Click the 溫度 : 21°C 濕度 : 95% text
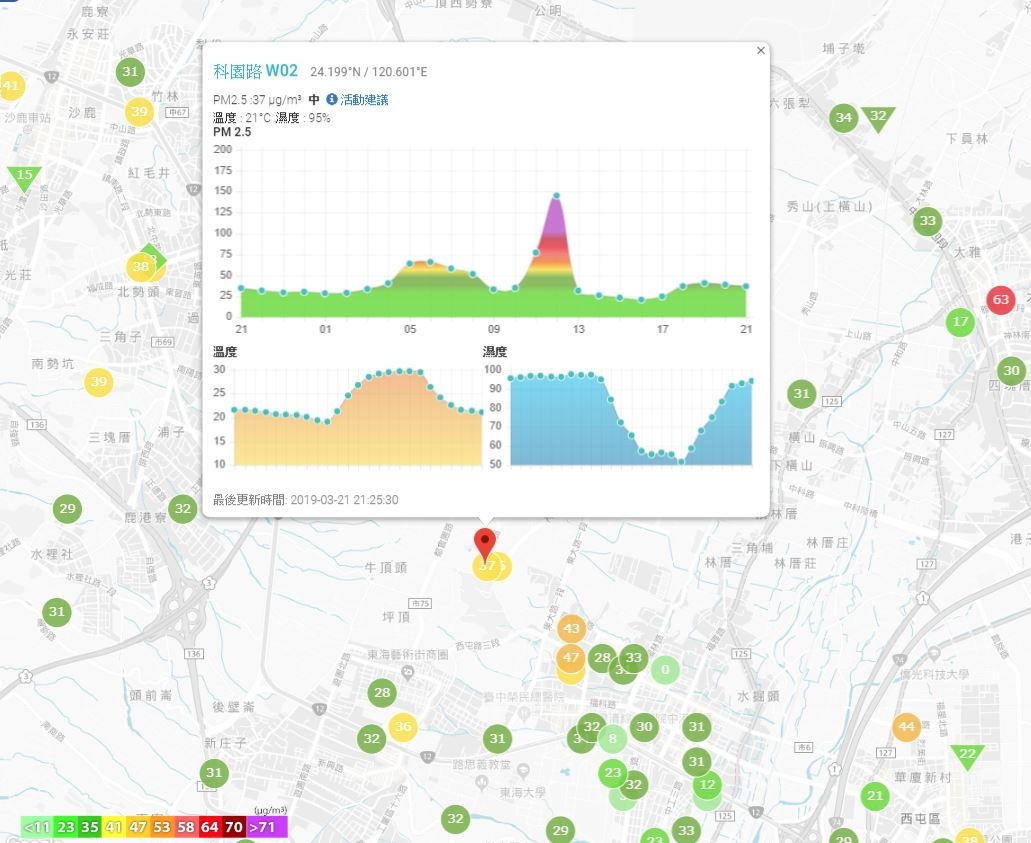The image size is (1031, 843). 272,118
